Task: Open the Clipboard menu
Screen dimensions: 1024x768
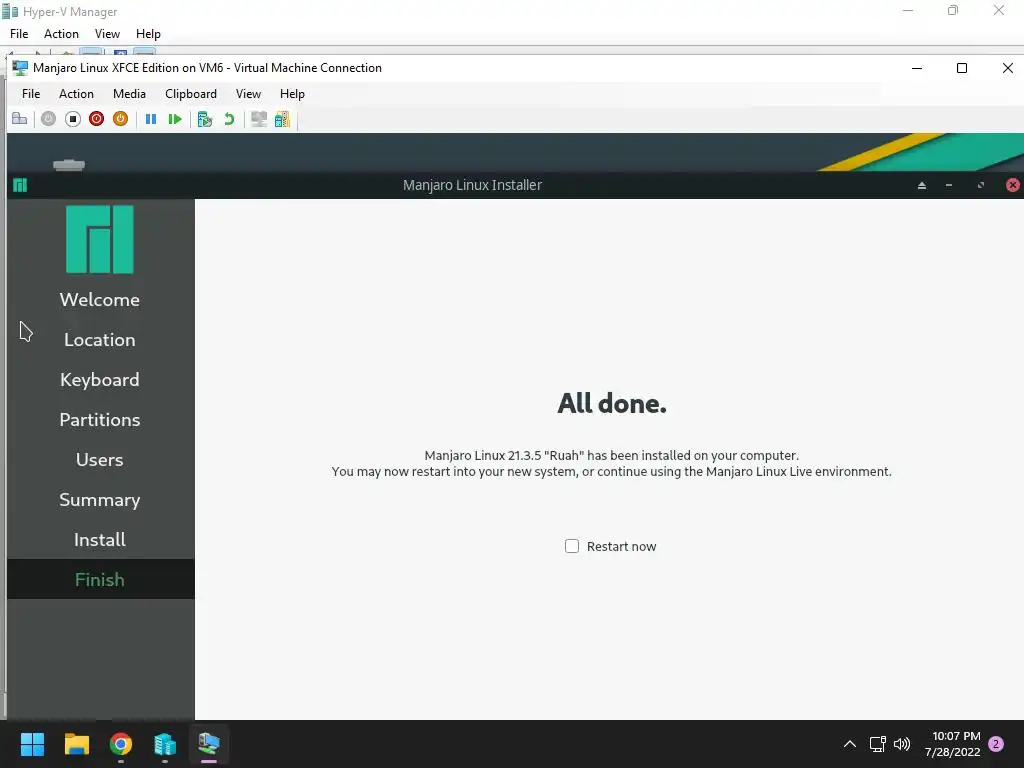Action: (191, 94)
